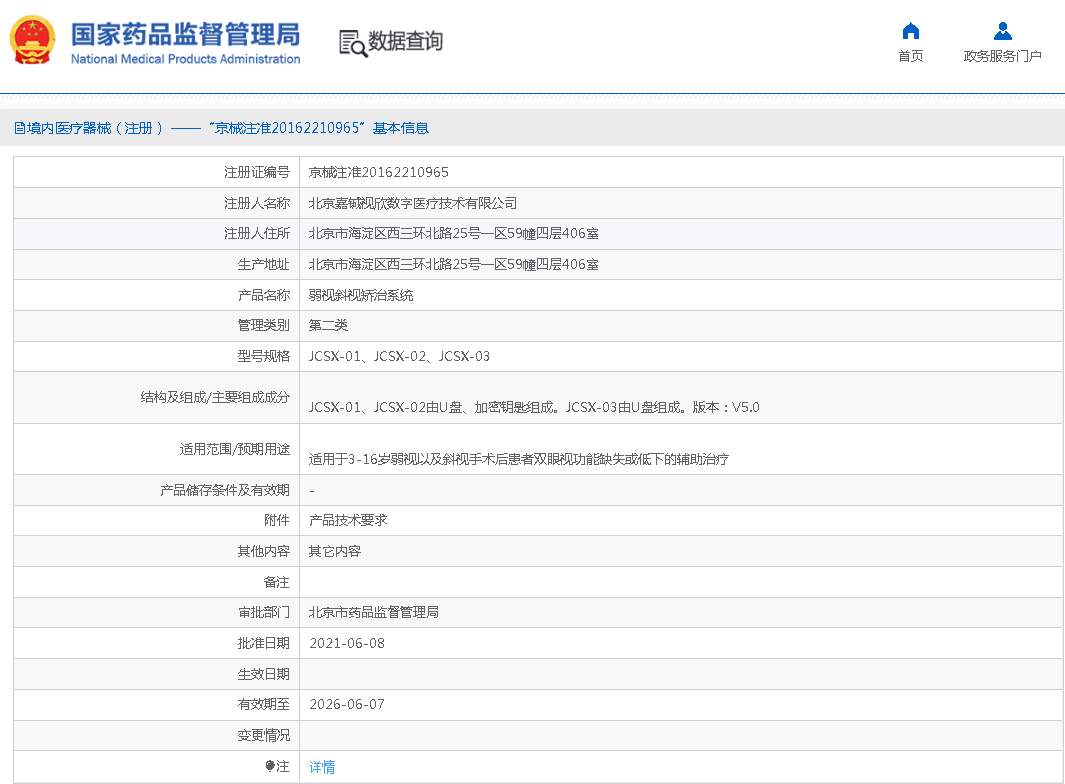The image size is (1065, 784).
Task: Click the blue house icon above 首页
Action: click(x=910, y=31)
